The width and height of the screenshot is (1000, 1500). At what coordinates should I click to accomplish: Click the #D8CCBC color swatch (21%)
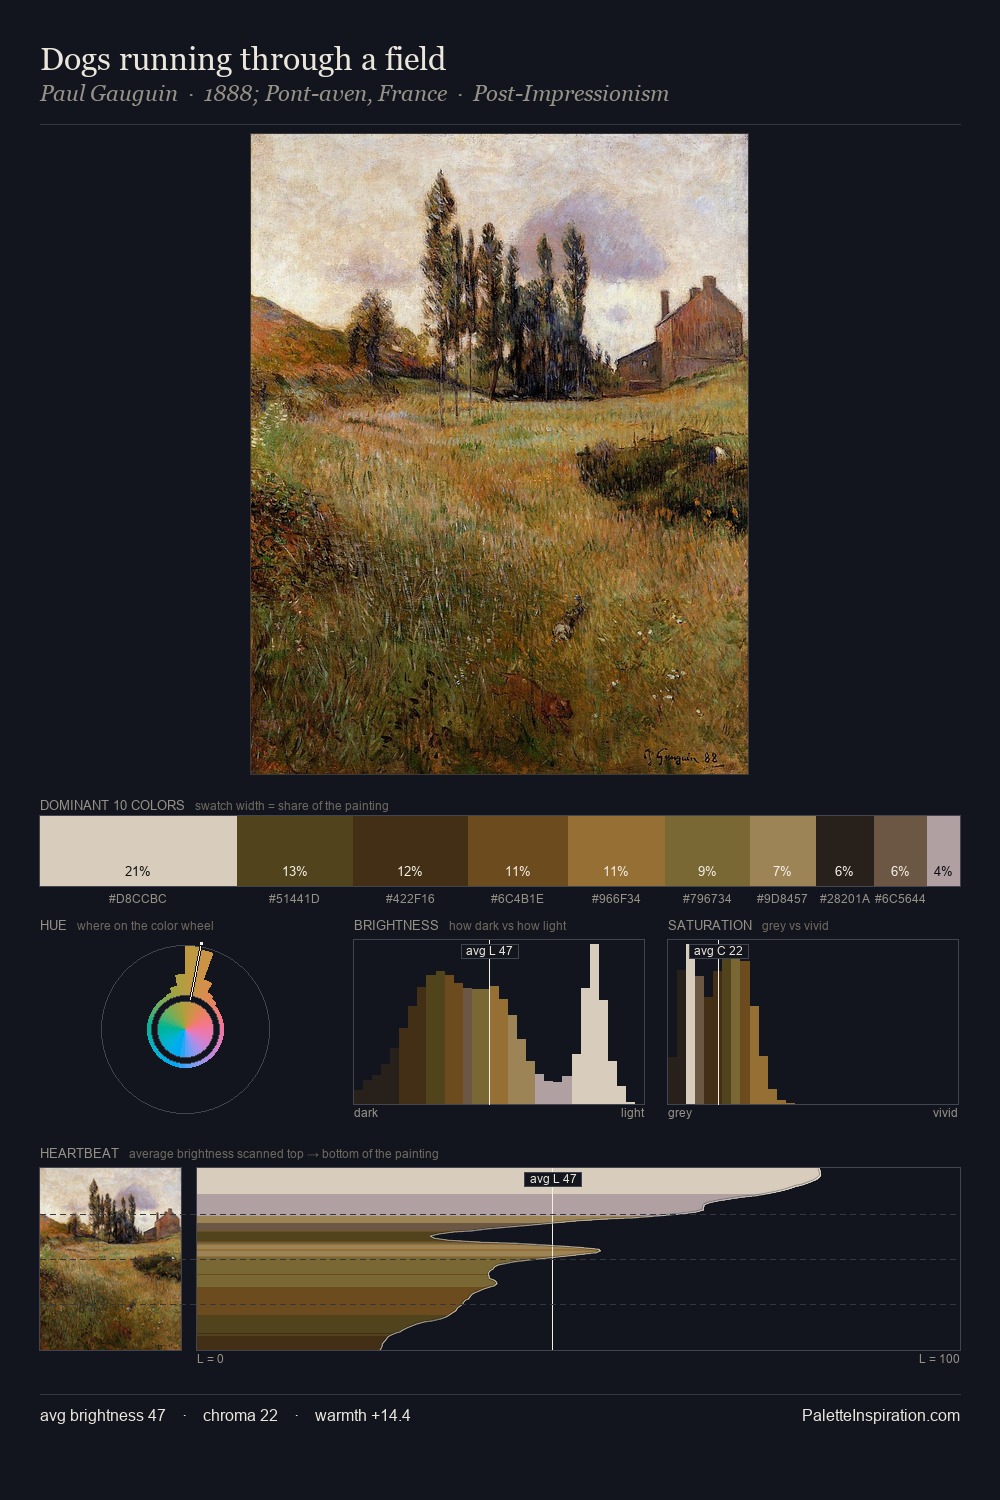[138, 851]
